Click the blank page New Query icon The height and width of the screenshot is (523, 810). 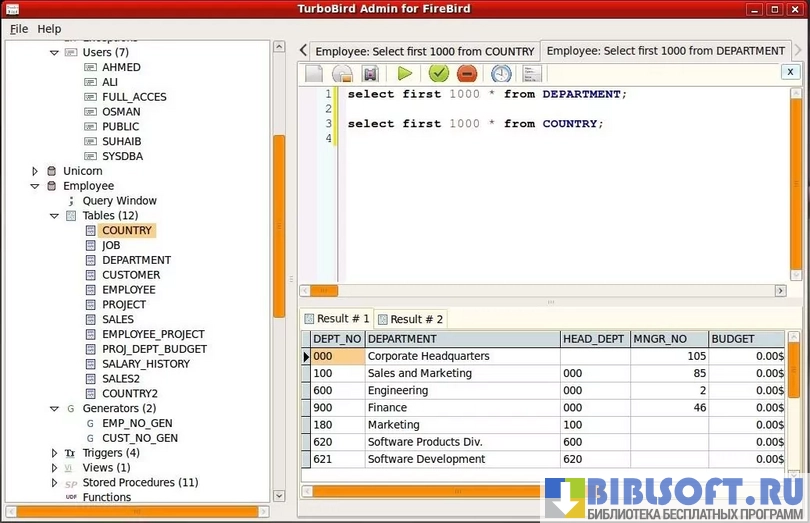(314, 73)
